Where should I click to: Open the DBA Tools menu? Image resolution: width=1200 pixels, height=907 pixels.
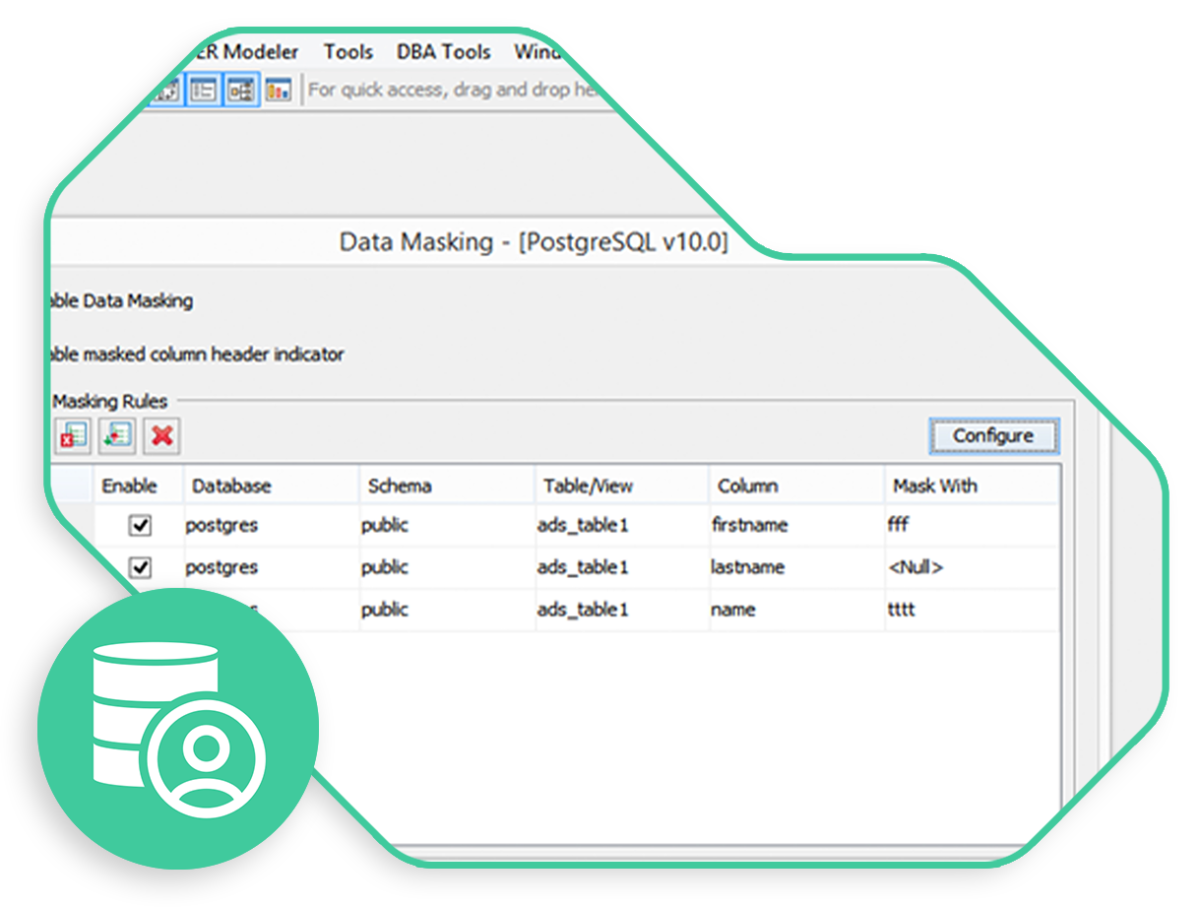click(444, 52)
